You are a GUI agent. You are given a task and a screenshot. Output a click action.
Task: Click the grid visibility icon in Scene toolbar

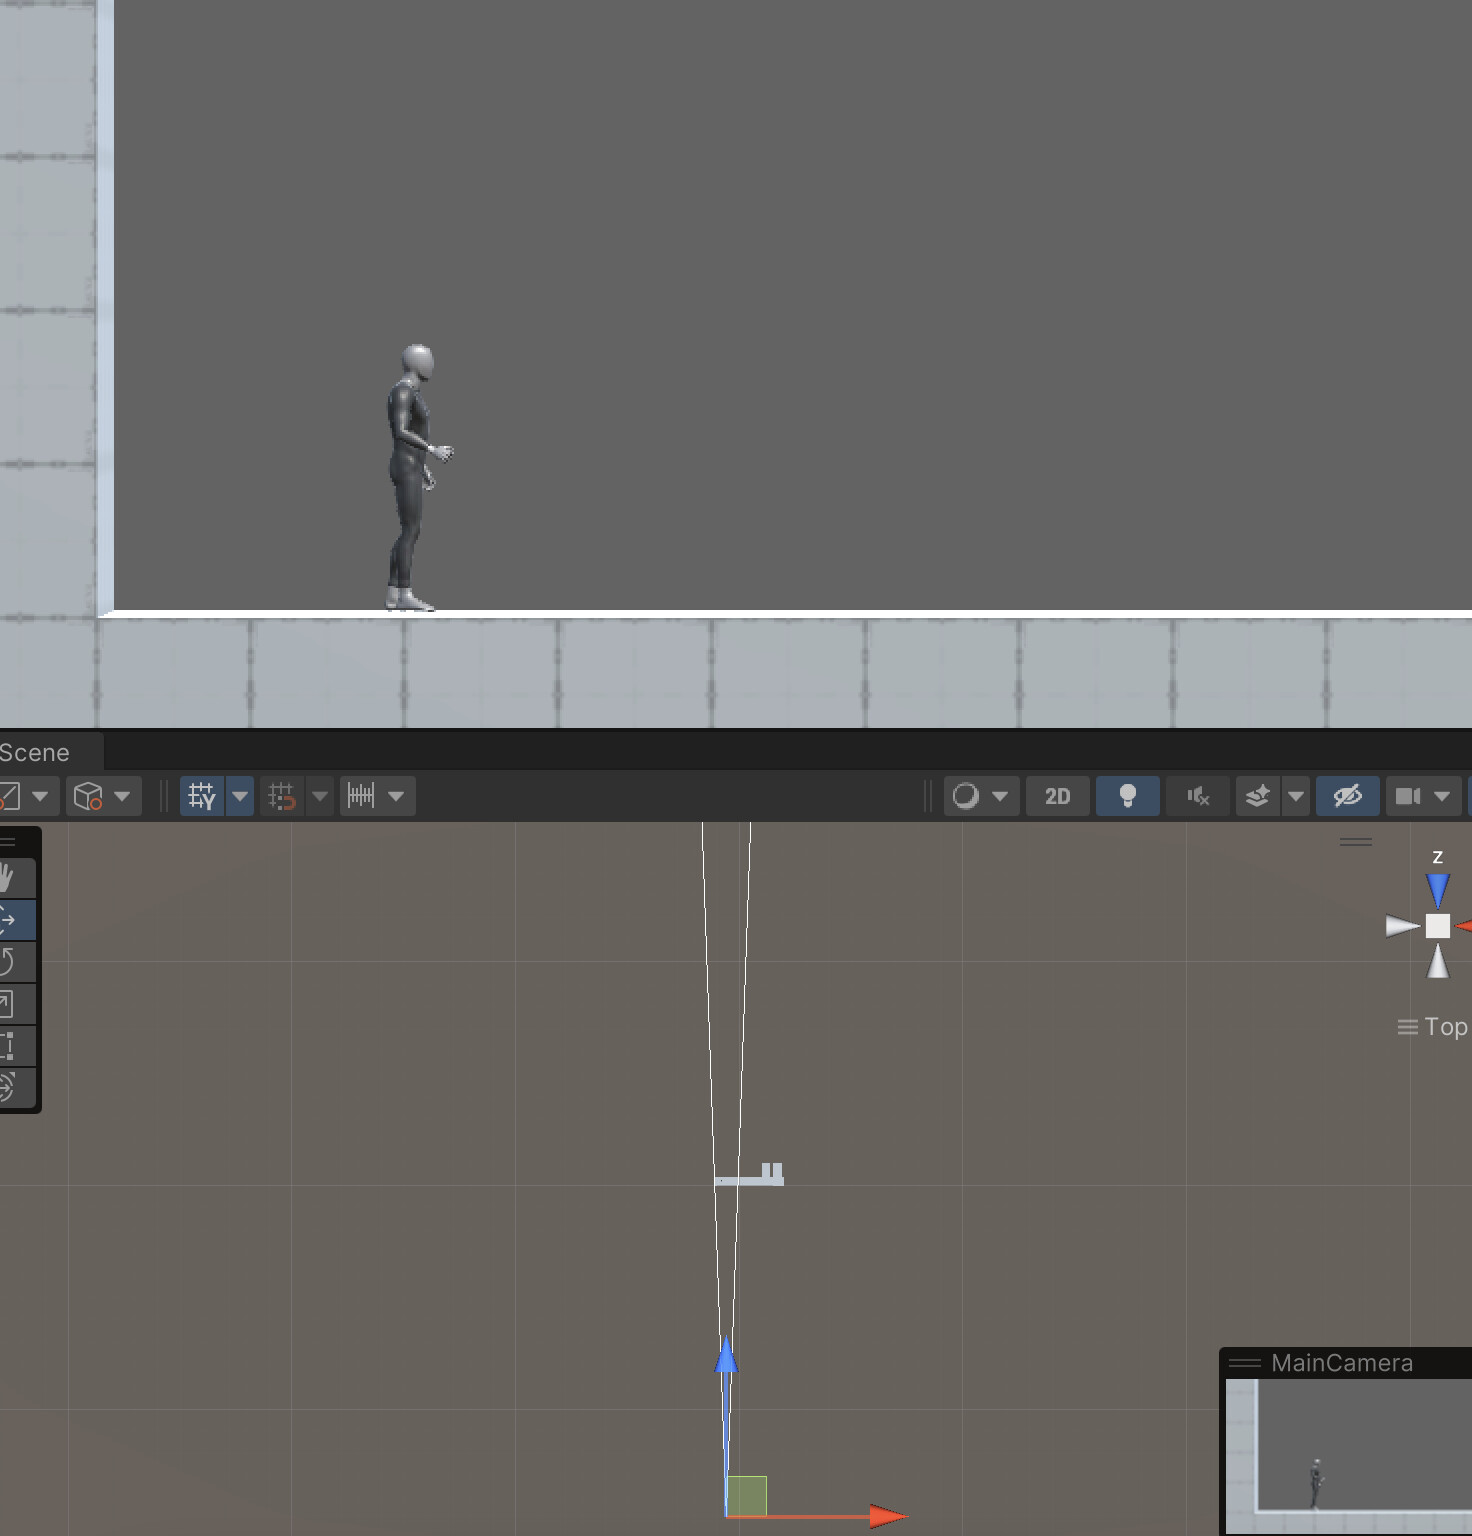coord(202,796)
